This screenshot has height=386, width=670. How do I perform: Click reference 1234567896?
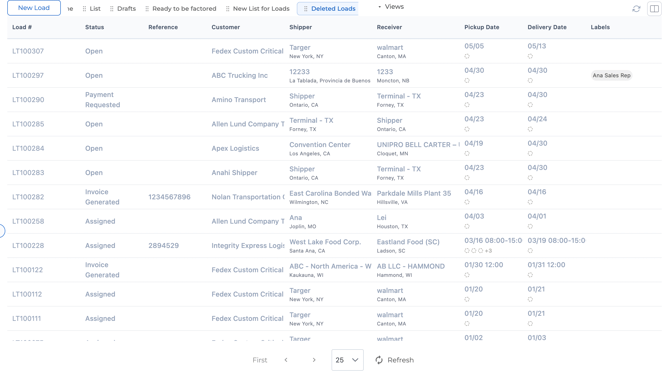tap(169, 197)
